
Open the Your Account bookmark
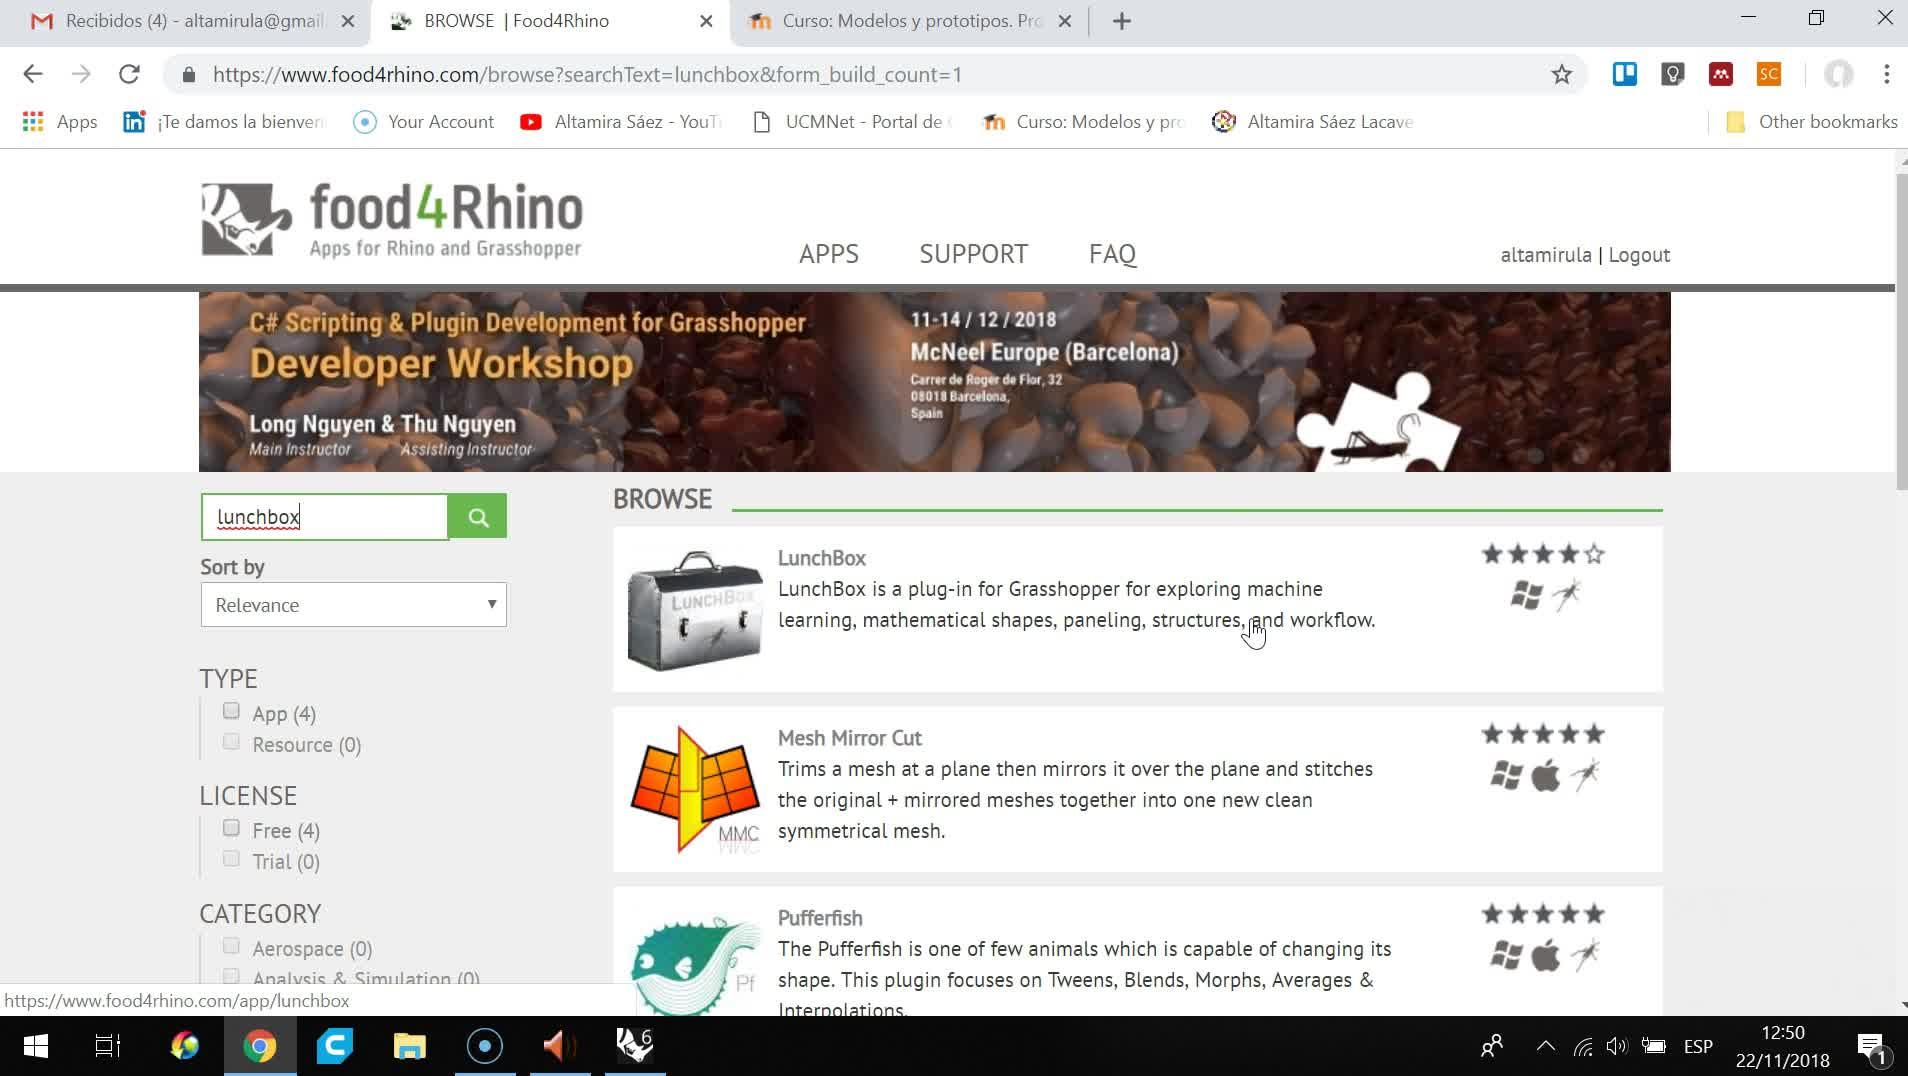(x=424, y=122)
